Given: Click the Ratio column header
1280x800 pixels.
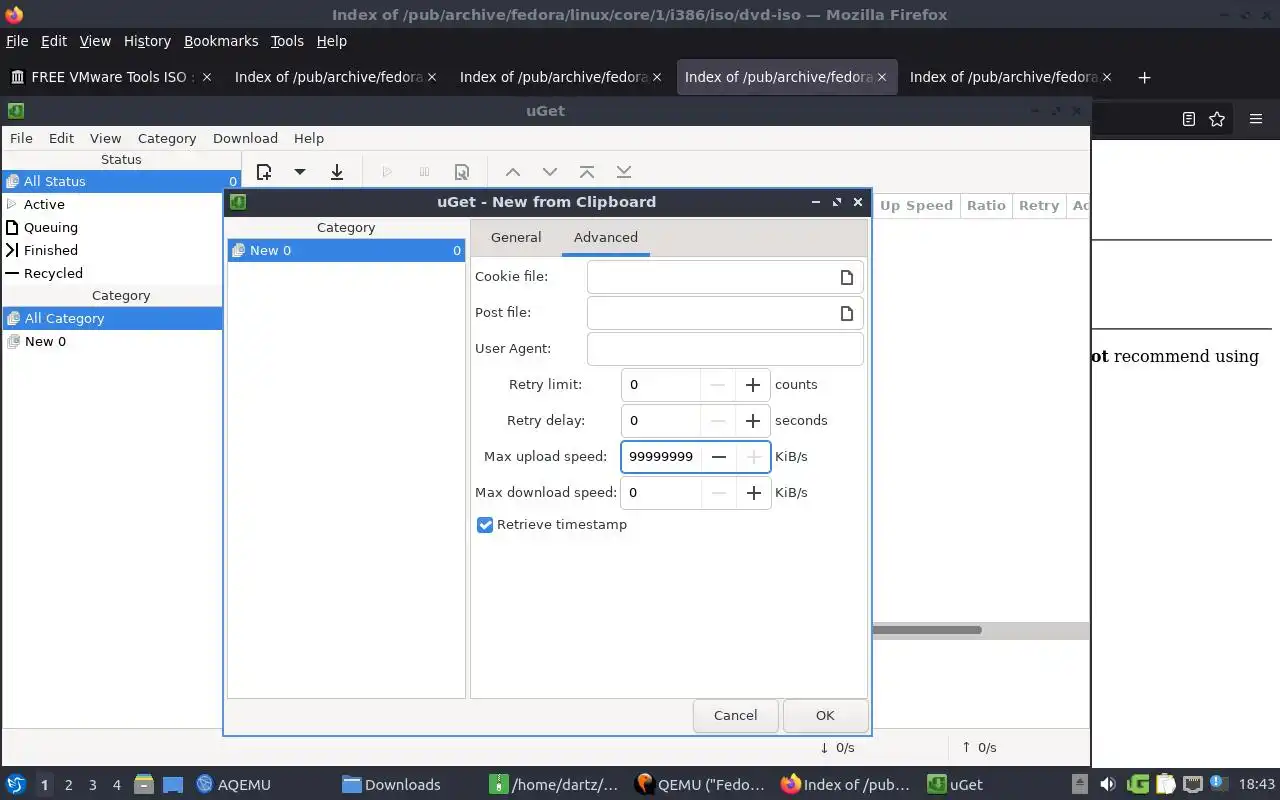Looking at the screenshot, I should (985, 205).
